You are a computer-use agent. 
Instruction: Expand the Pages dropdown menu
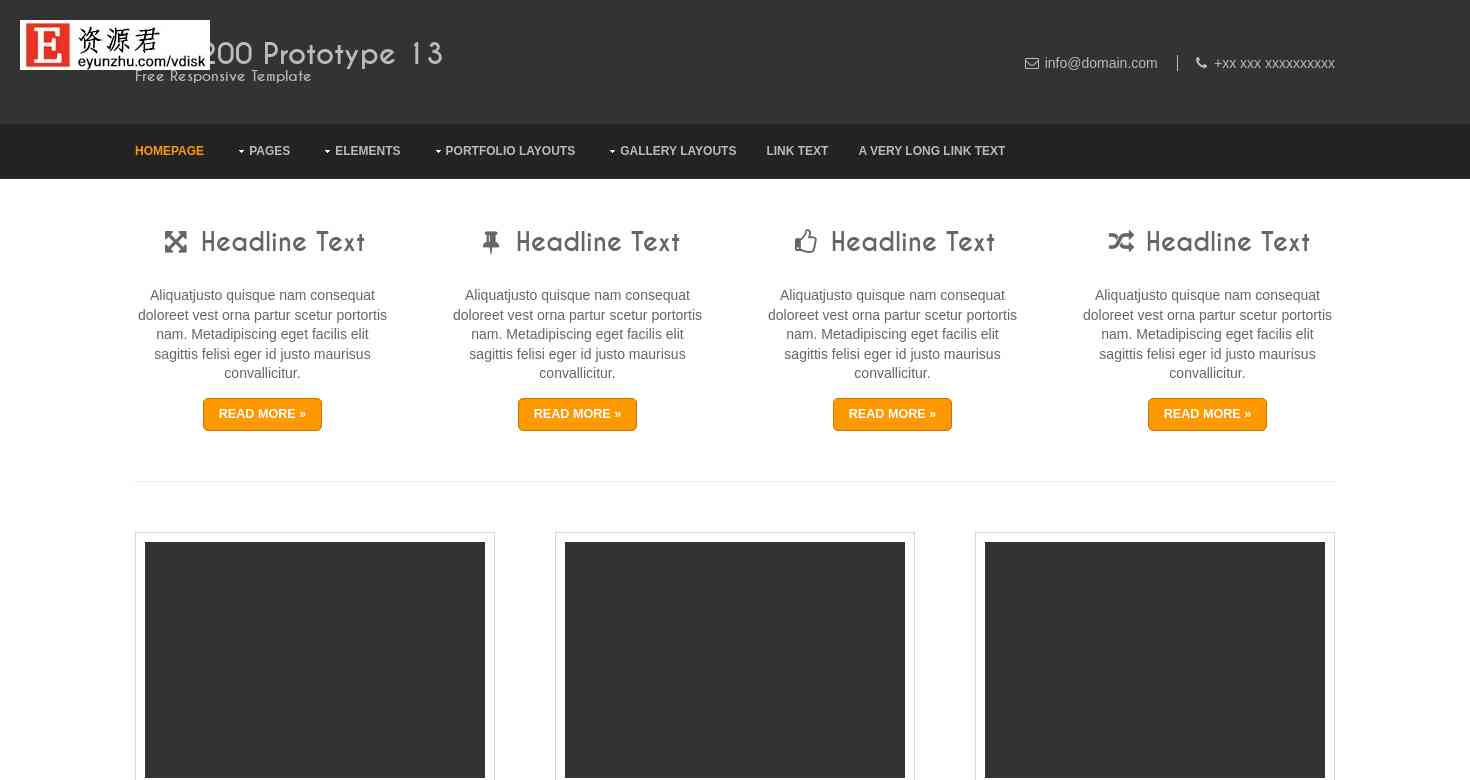click(264, 151)
